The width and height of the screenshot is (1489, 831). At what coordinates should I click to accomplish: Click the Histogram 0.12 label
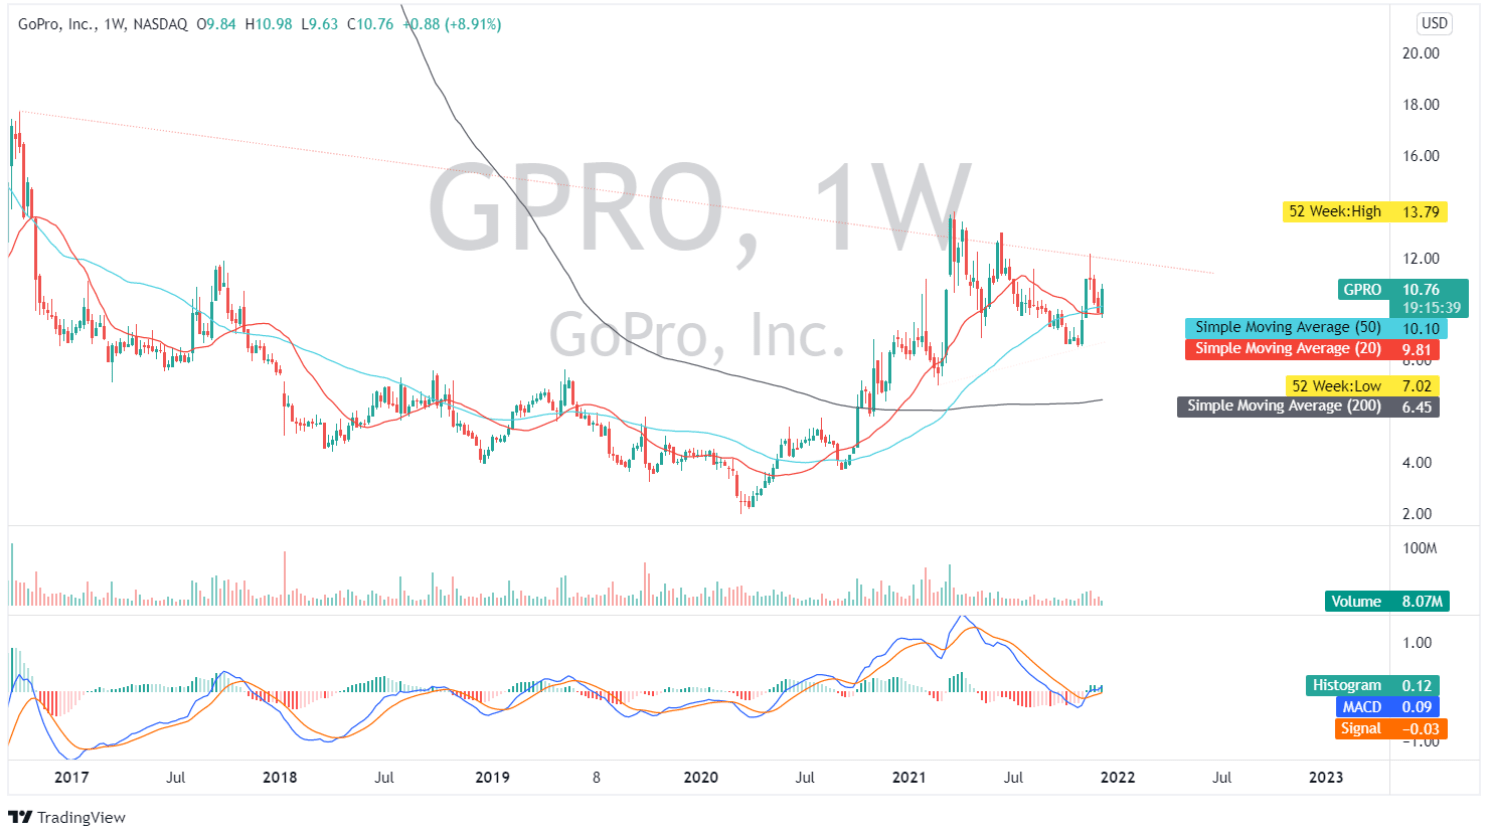click(1373, 686)
